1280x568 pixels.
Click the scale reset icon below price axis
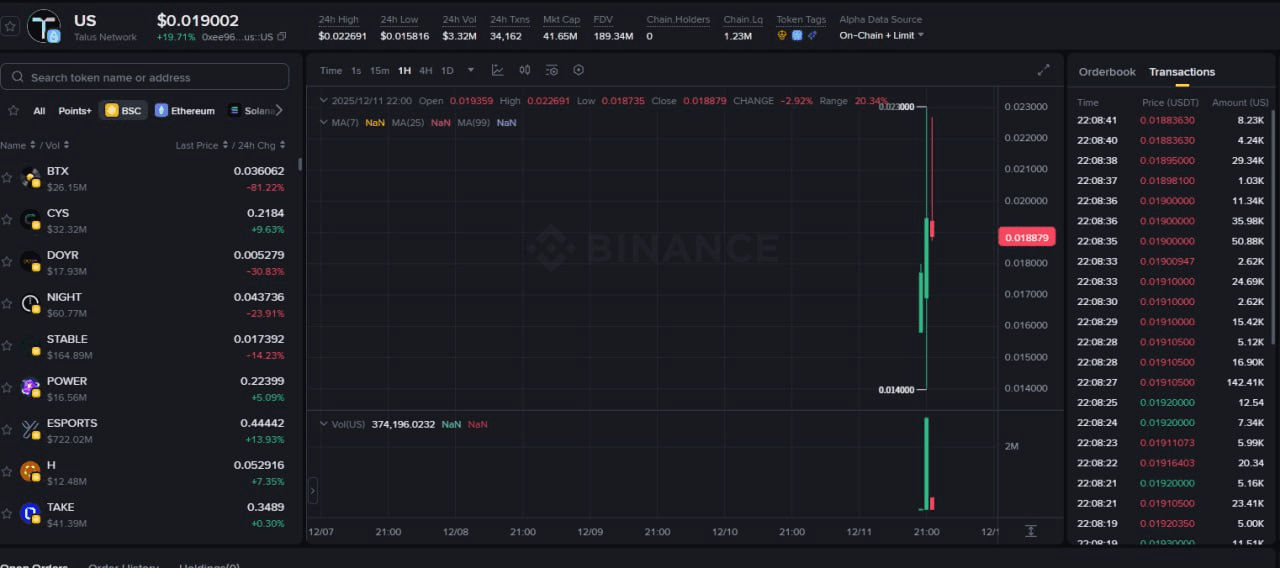click(1030, 531)
